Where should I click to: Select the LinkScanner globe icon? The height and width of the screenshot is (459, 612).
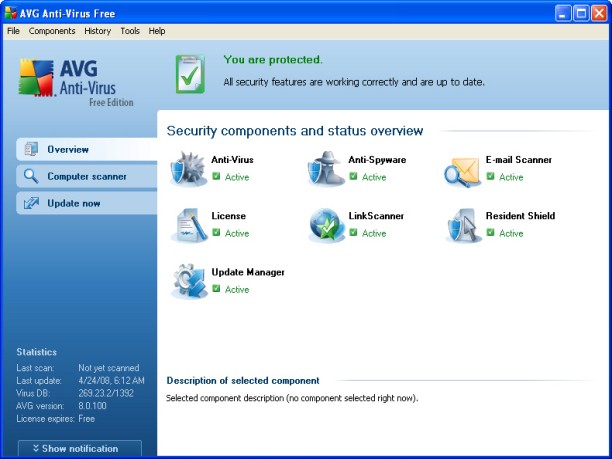click(325, 225)
